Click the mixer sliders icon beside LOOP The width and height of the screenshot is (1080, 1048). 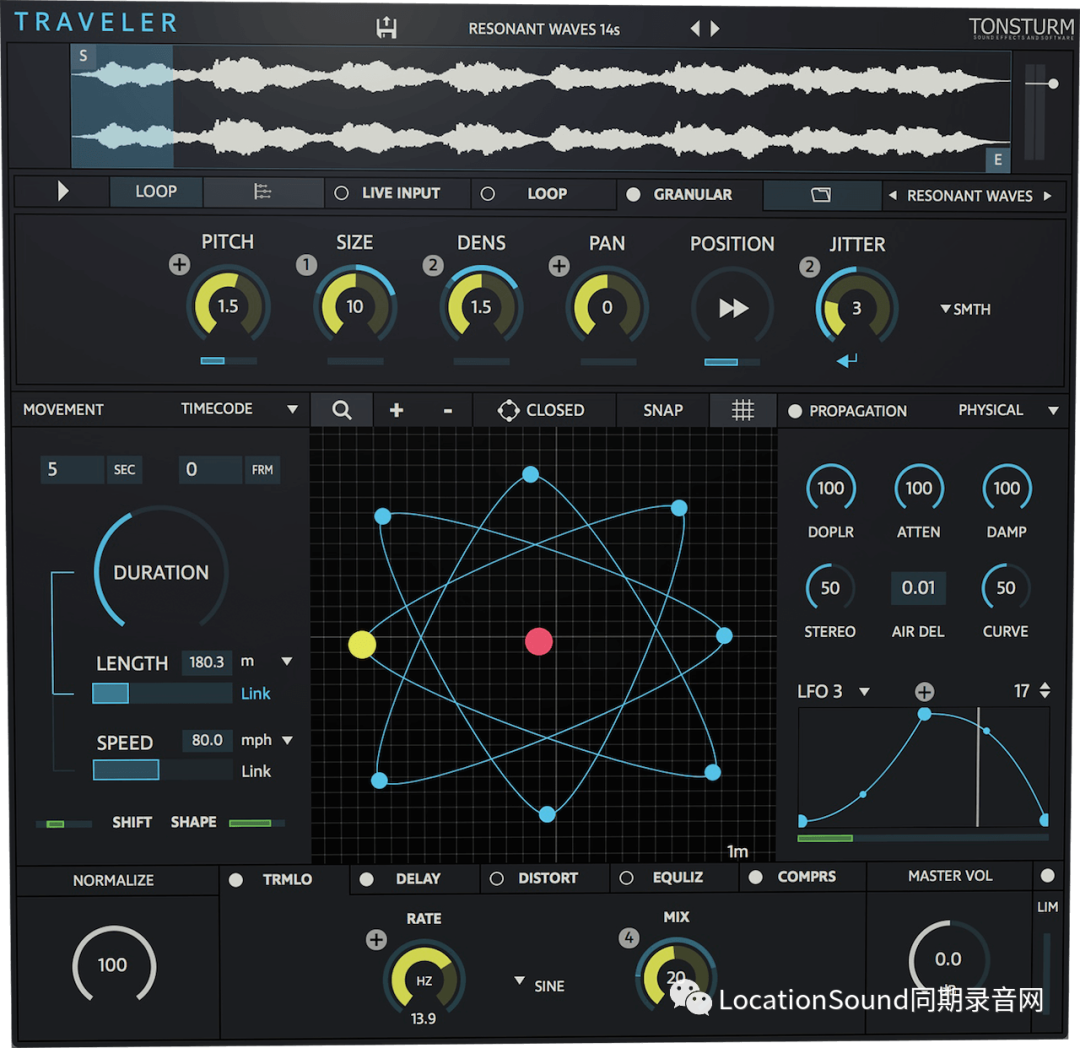pos(263,192)
